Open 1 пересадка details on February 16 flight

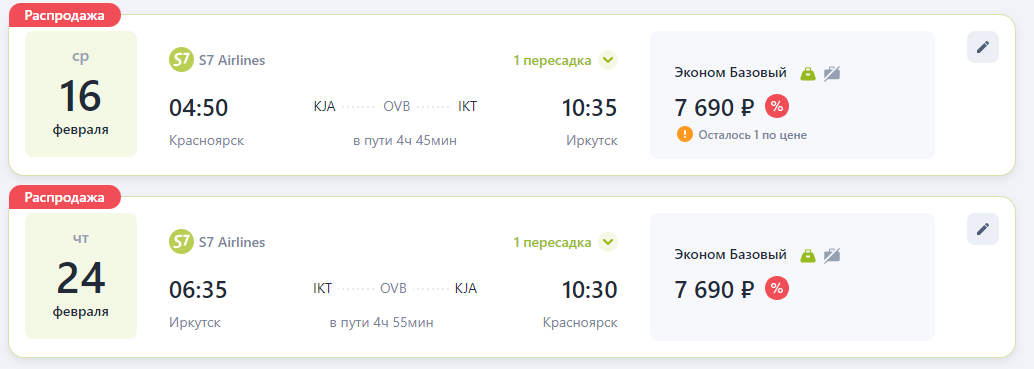click(553, 61)
